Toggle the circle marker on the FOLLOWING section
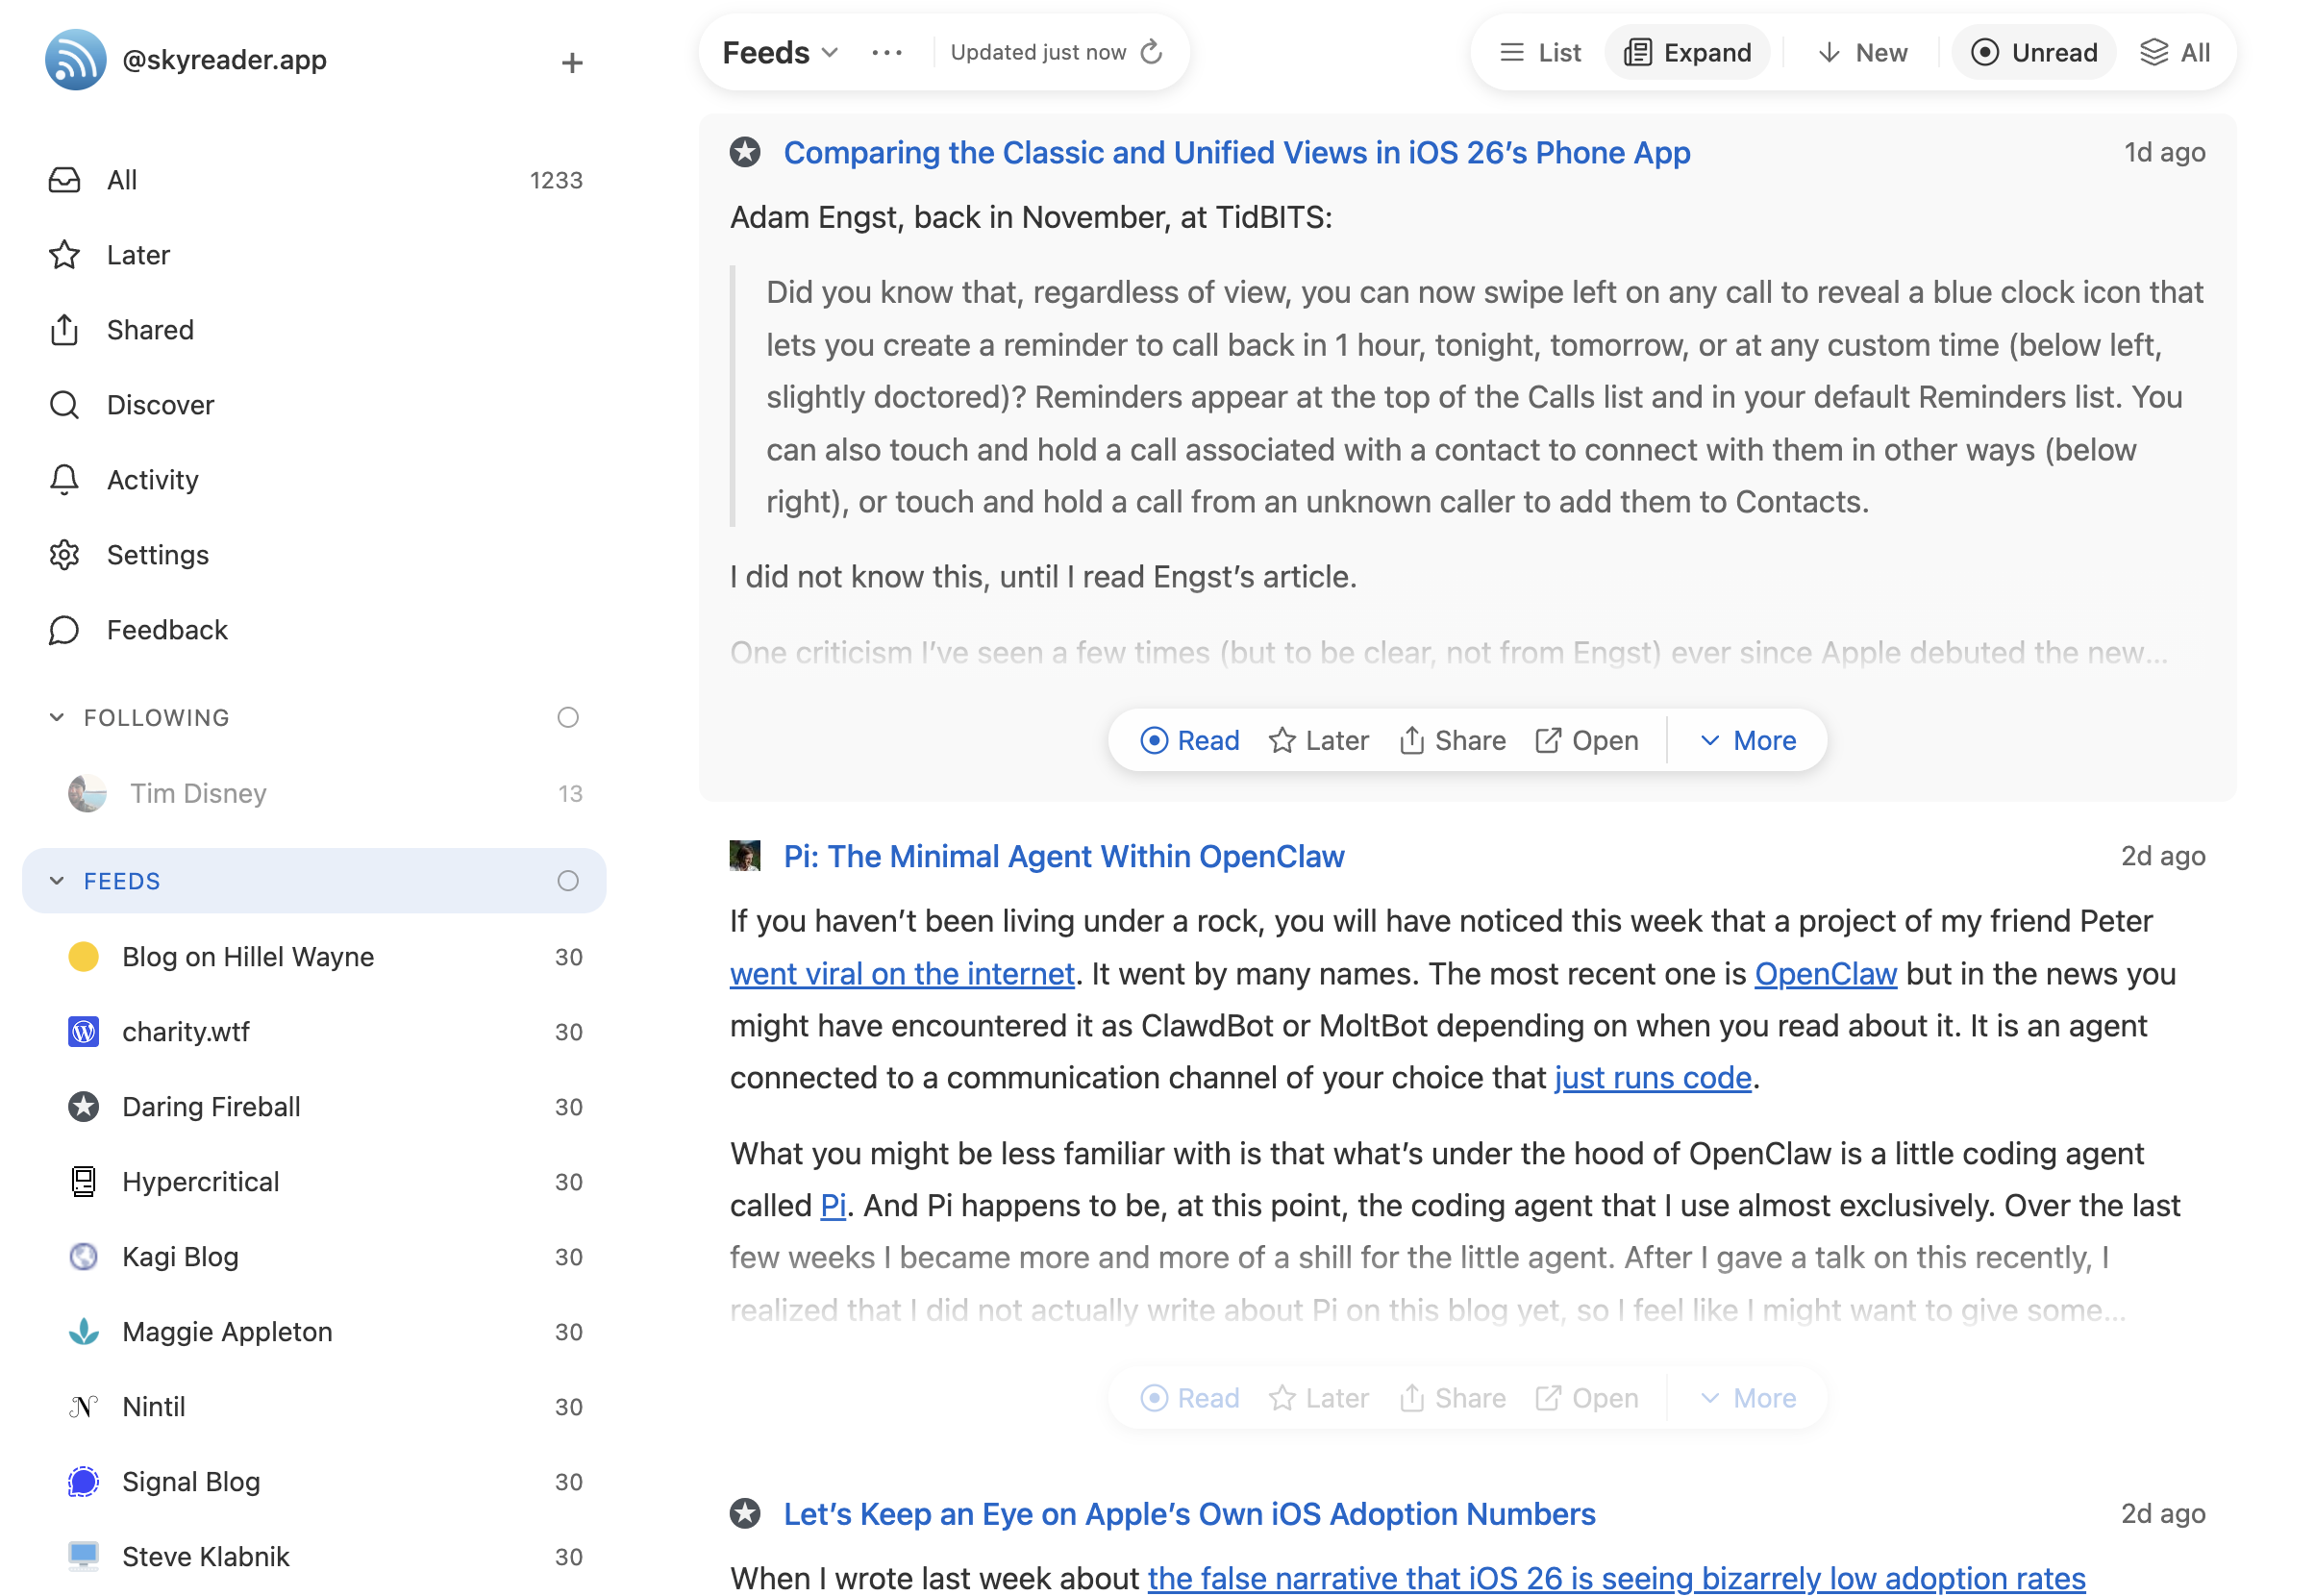2315x1596 pixels. click(567, 717)
